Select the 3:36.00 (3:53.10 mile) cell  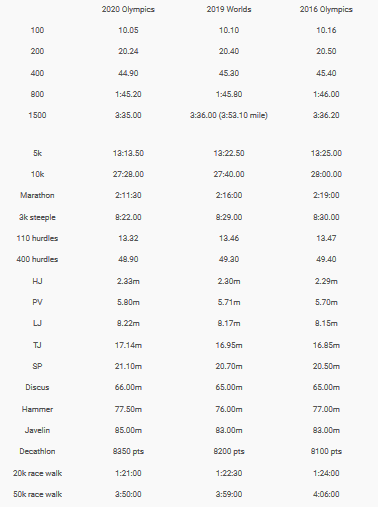tap(229, 115)
